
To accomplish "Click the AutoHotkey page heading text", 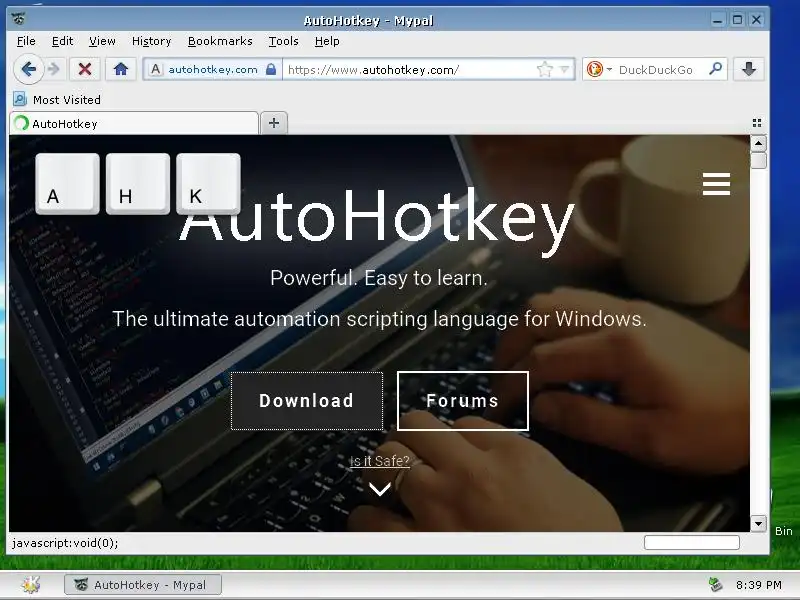I will click(378, 220).
